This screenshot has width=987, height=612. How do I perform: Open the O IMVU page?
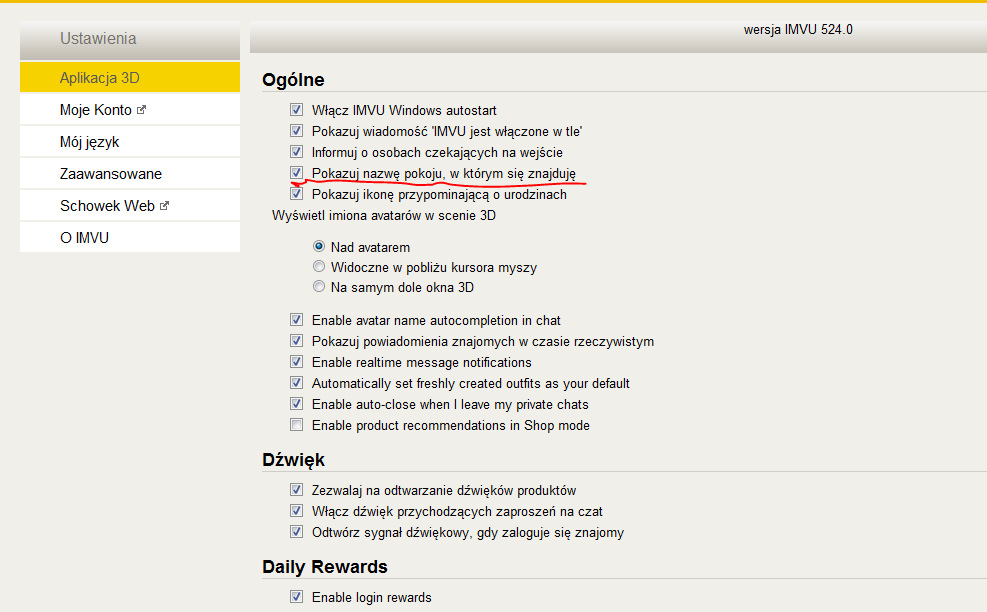pos(130,238)
